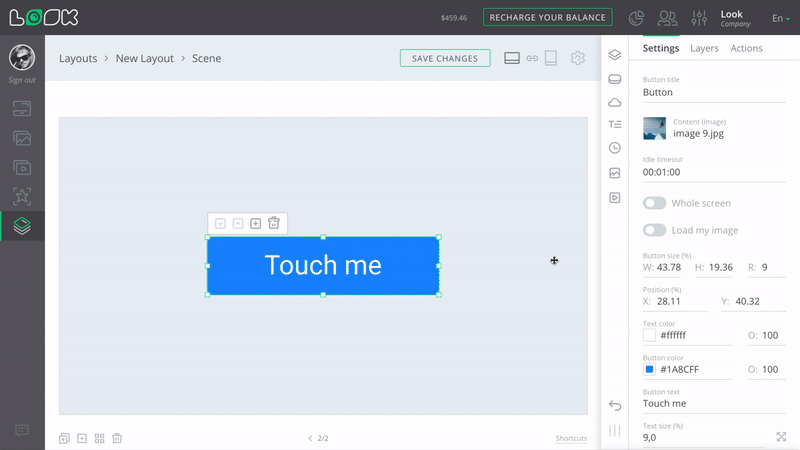Select the cloud icon in tool strip
800x450 pixels.
coord(615,102)
